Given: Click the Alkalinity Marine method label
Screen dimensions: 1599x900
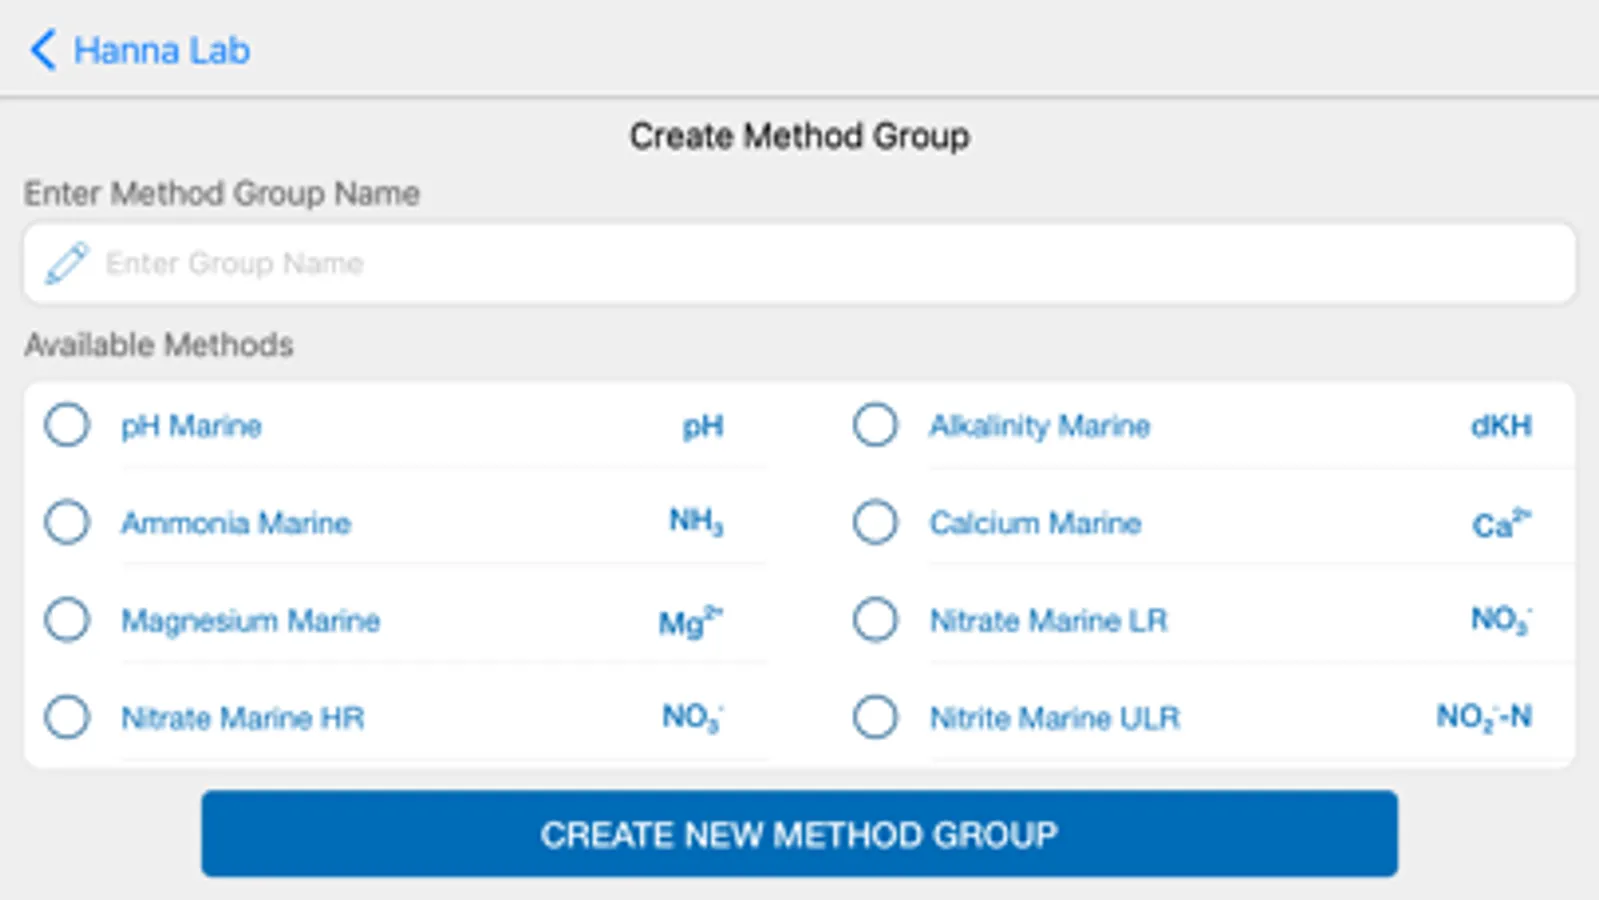Looking at the screenshot, I should (x=1039, y=426).
